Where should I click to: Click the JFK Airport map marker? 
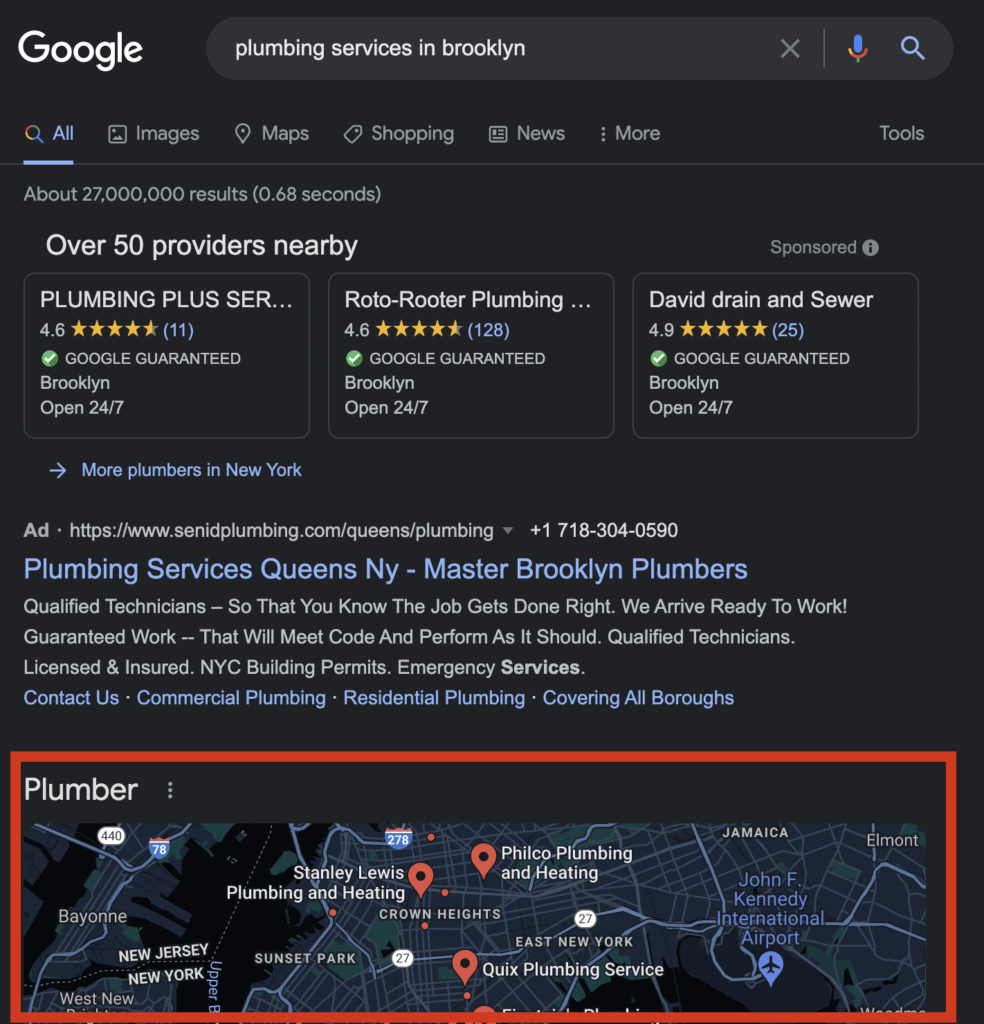tap(771, 967)
